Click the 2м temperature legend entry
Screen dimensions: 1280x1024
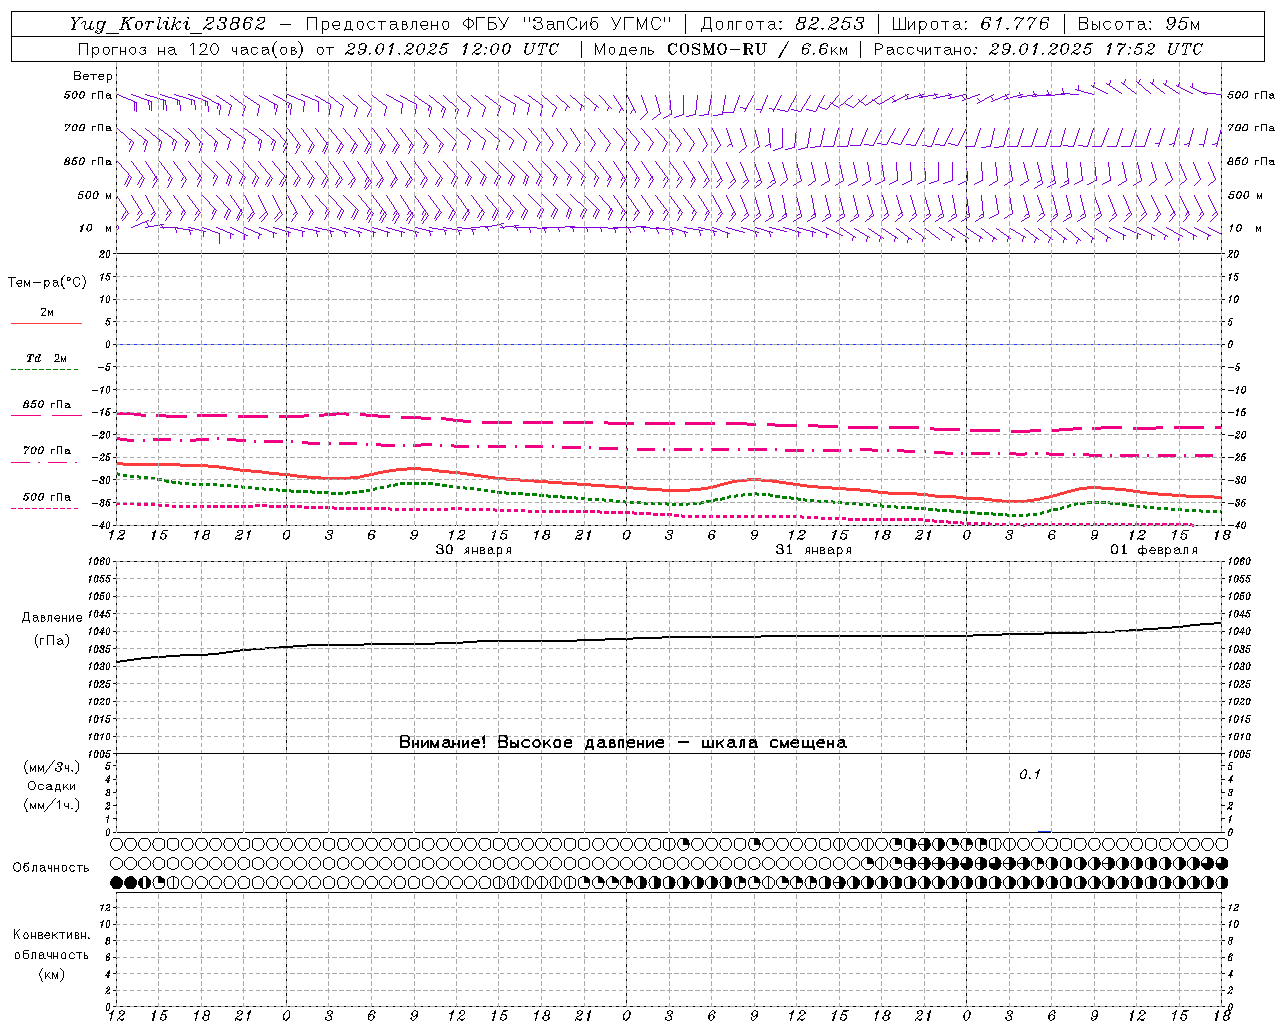click(x=47, y=312)
